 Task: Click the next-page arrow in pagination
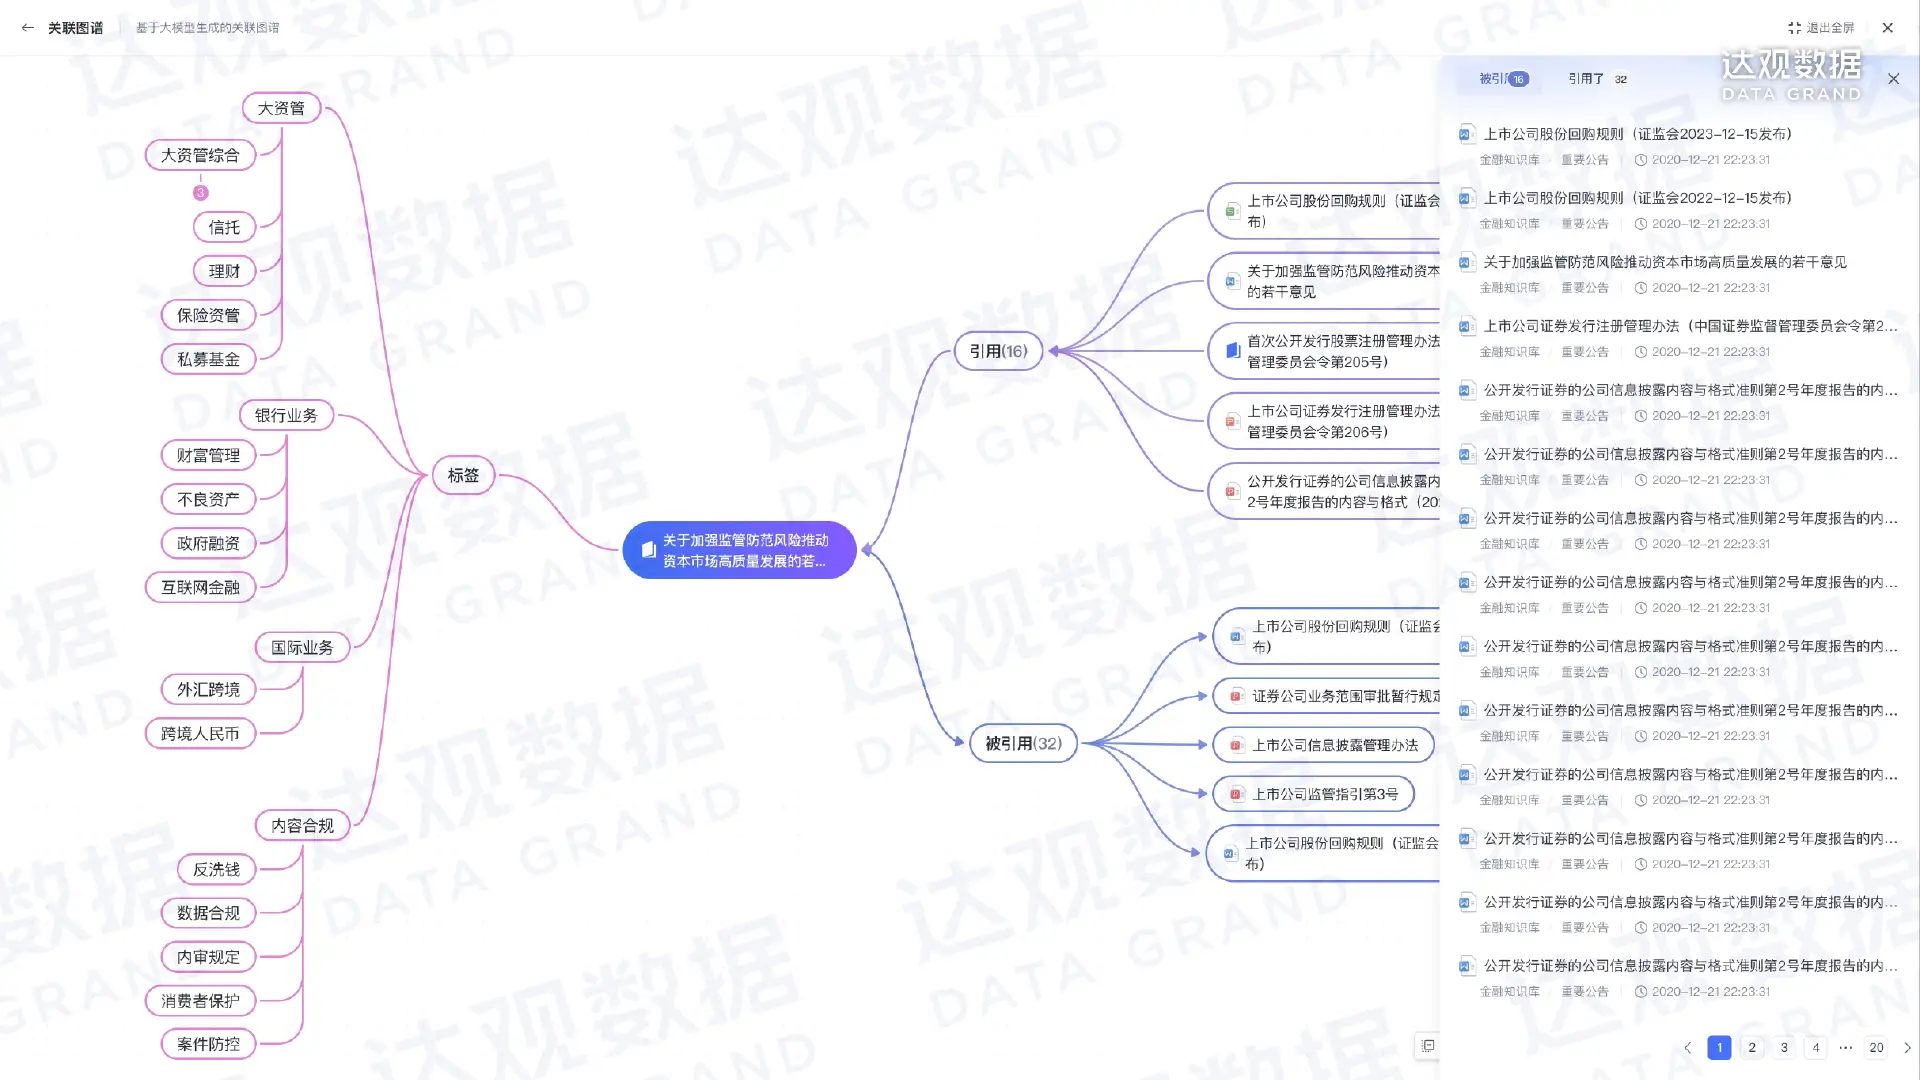1907,1047
